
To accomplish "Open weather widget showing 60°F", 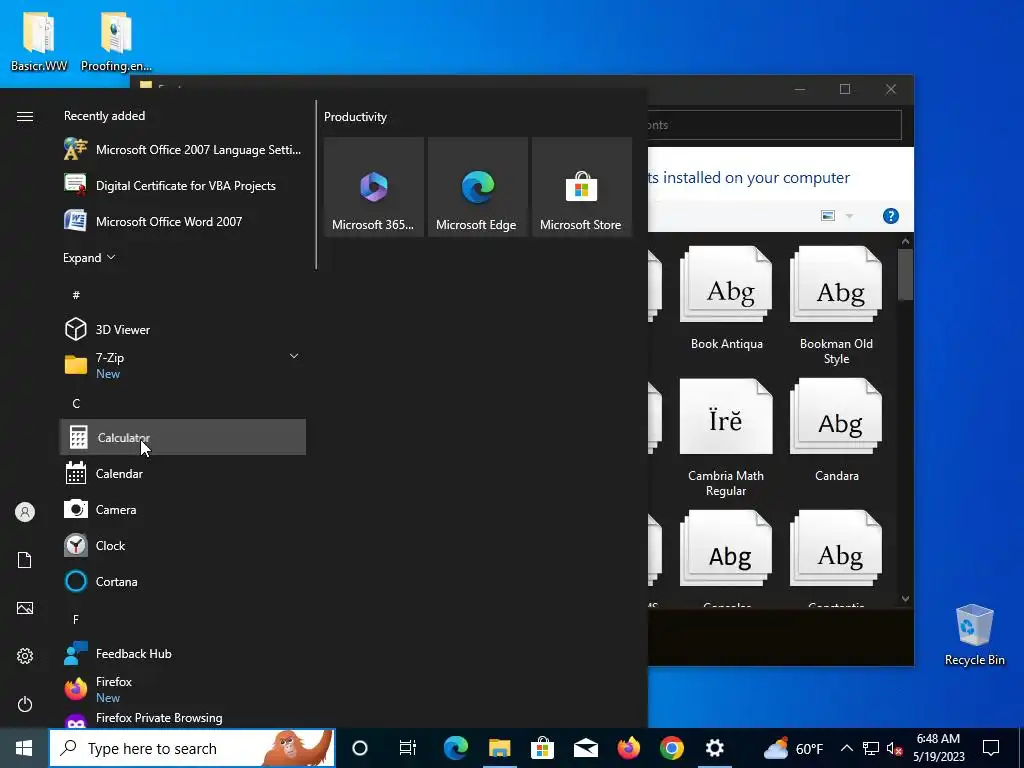I will click(x=793, y=748).
